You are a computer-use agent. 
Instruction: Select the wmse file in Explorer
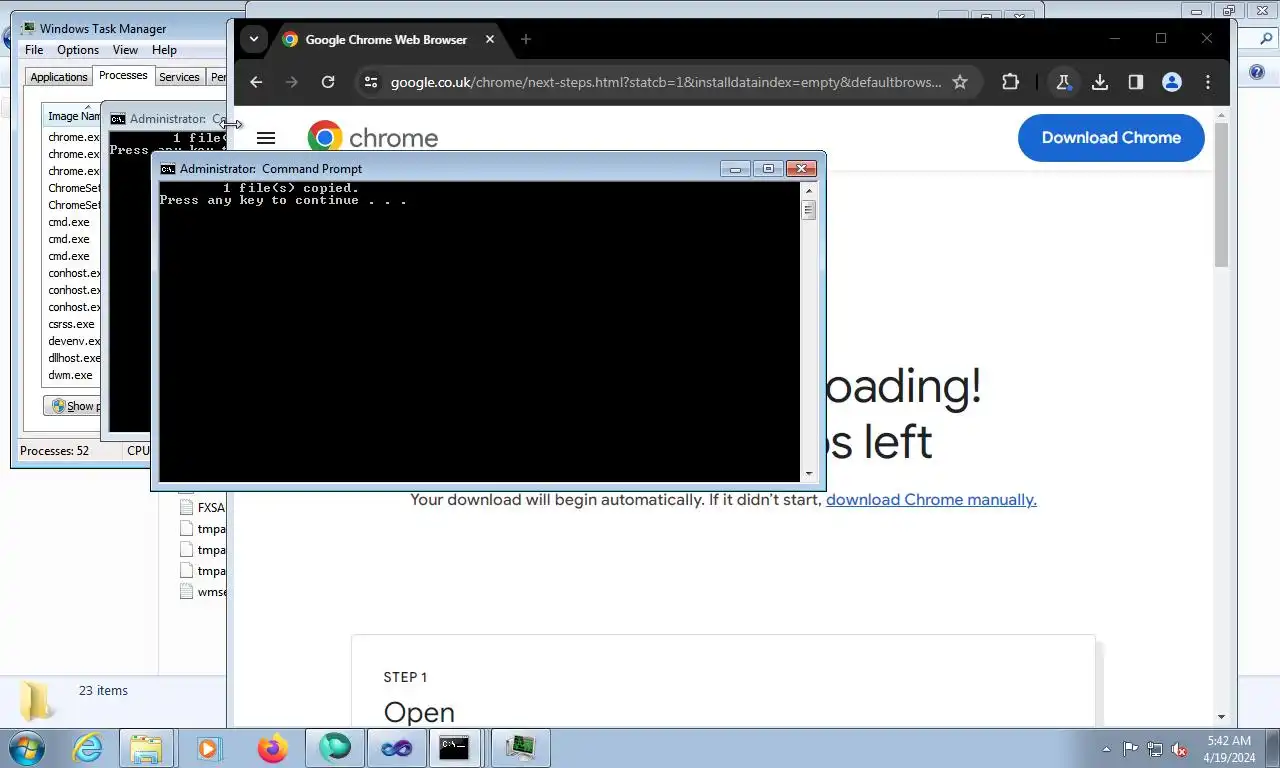(x=203, y=592)
